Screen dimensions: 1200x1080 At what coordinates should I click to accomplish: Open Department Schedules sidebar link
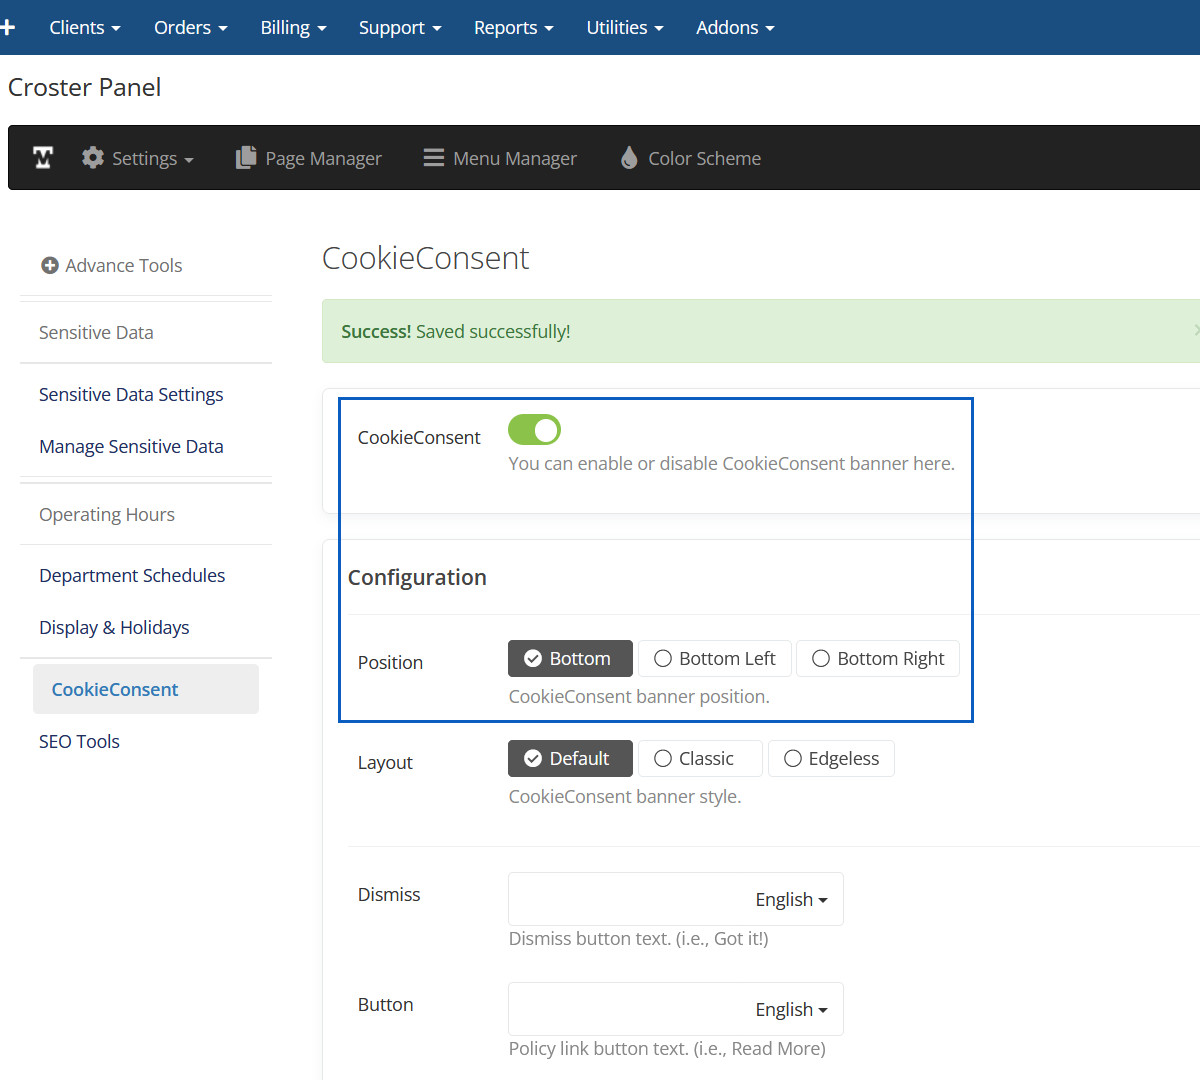pyautogui.click(x=132, y=576)
